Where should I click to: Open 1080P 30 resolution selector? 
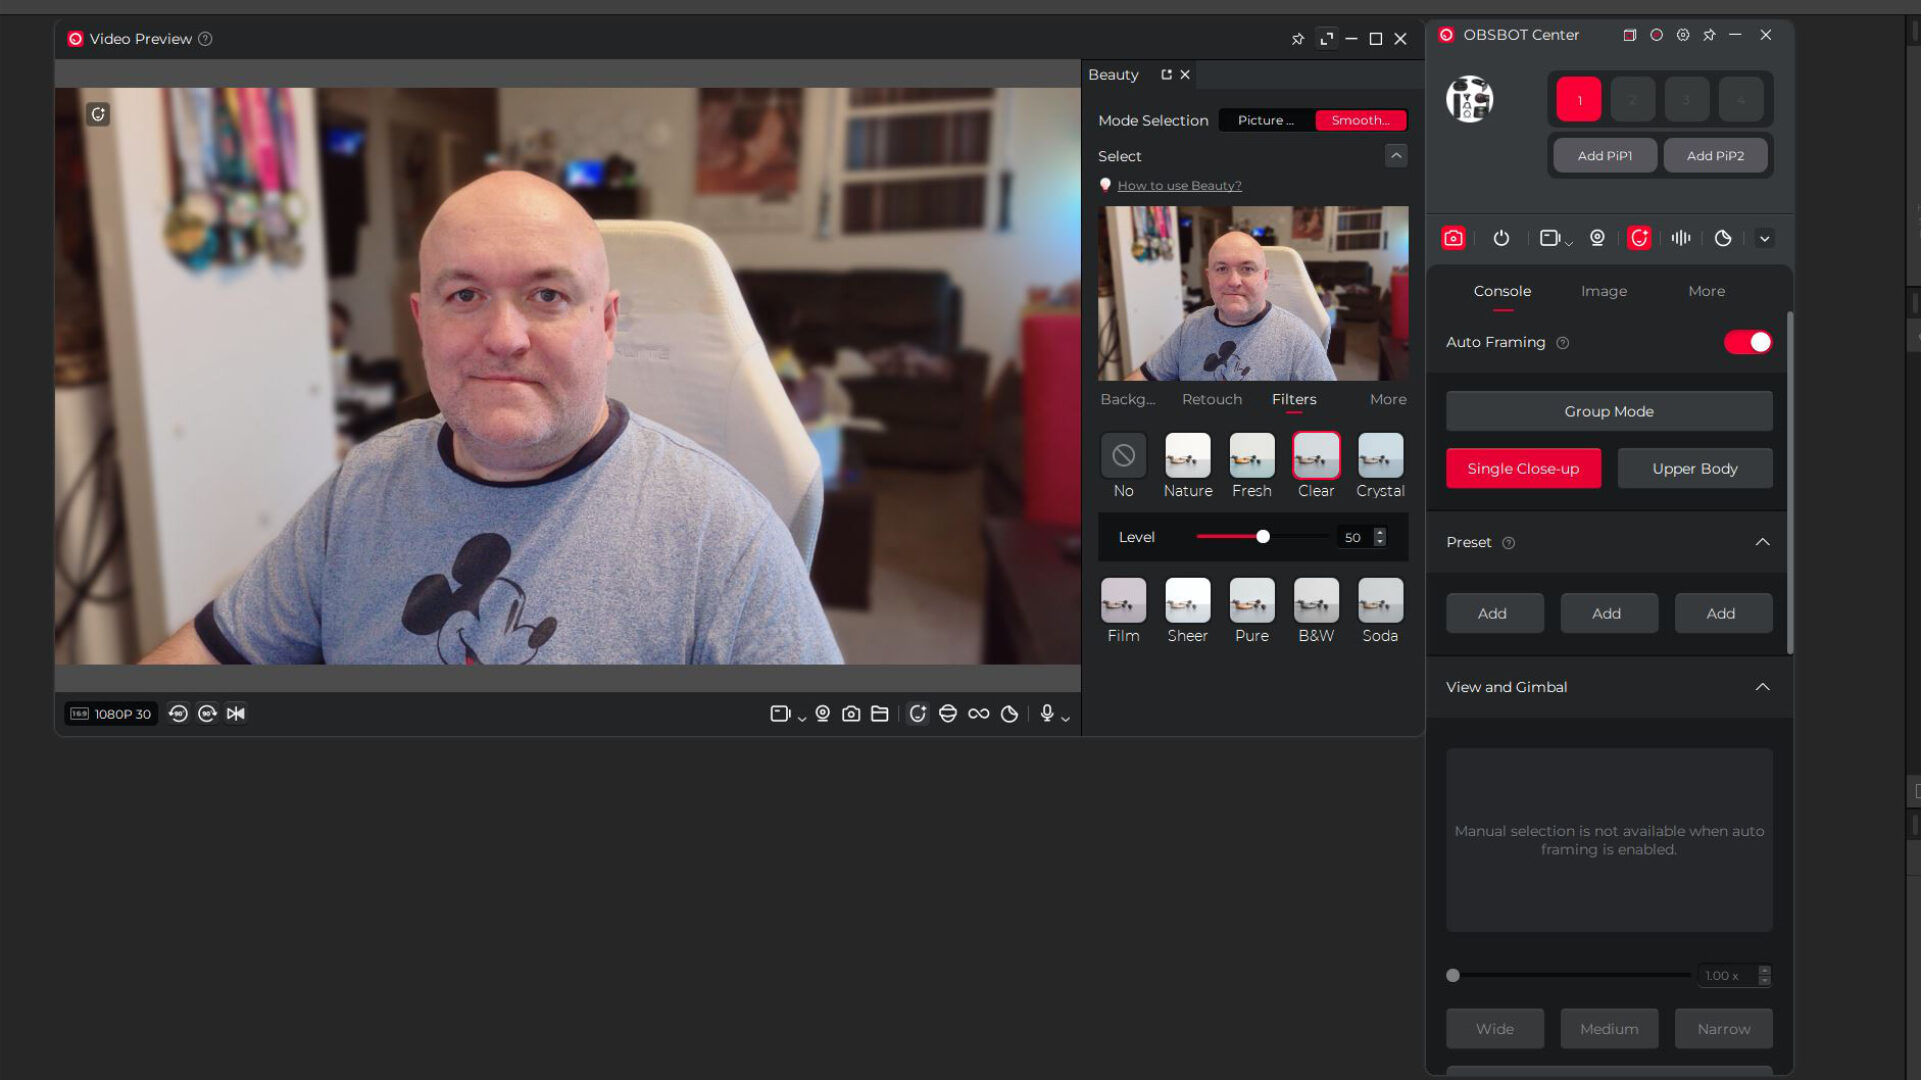[111, 713]
